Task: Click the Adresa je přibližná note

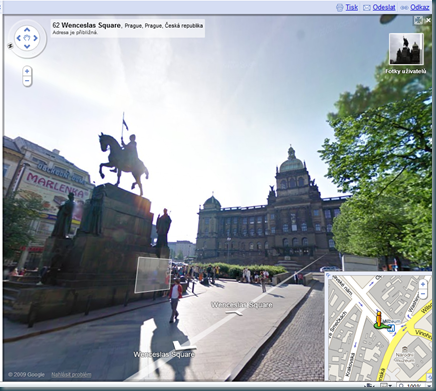Action: pos(75,33)
